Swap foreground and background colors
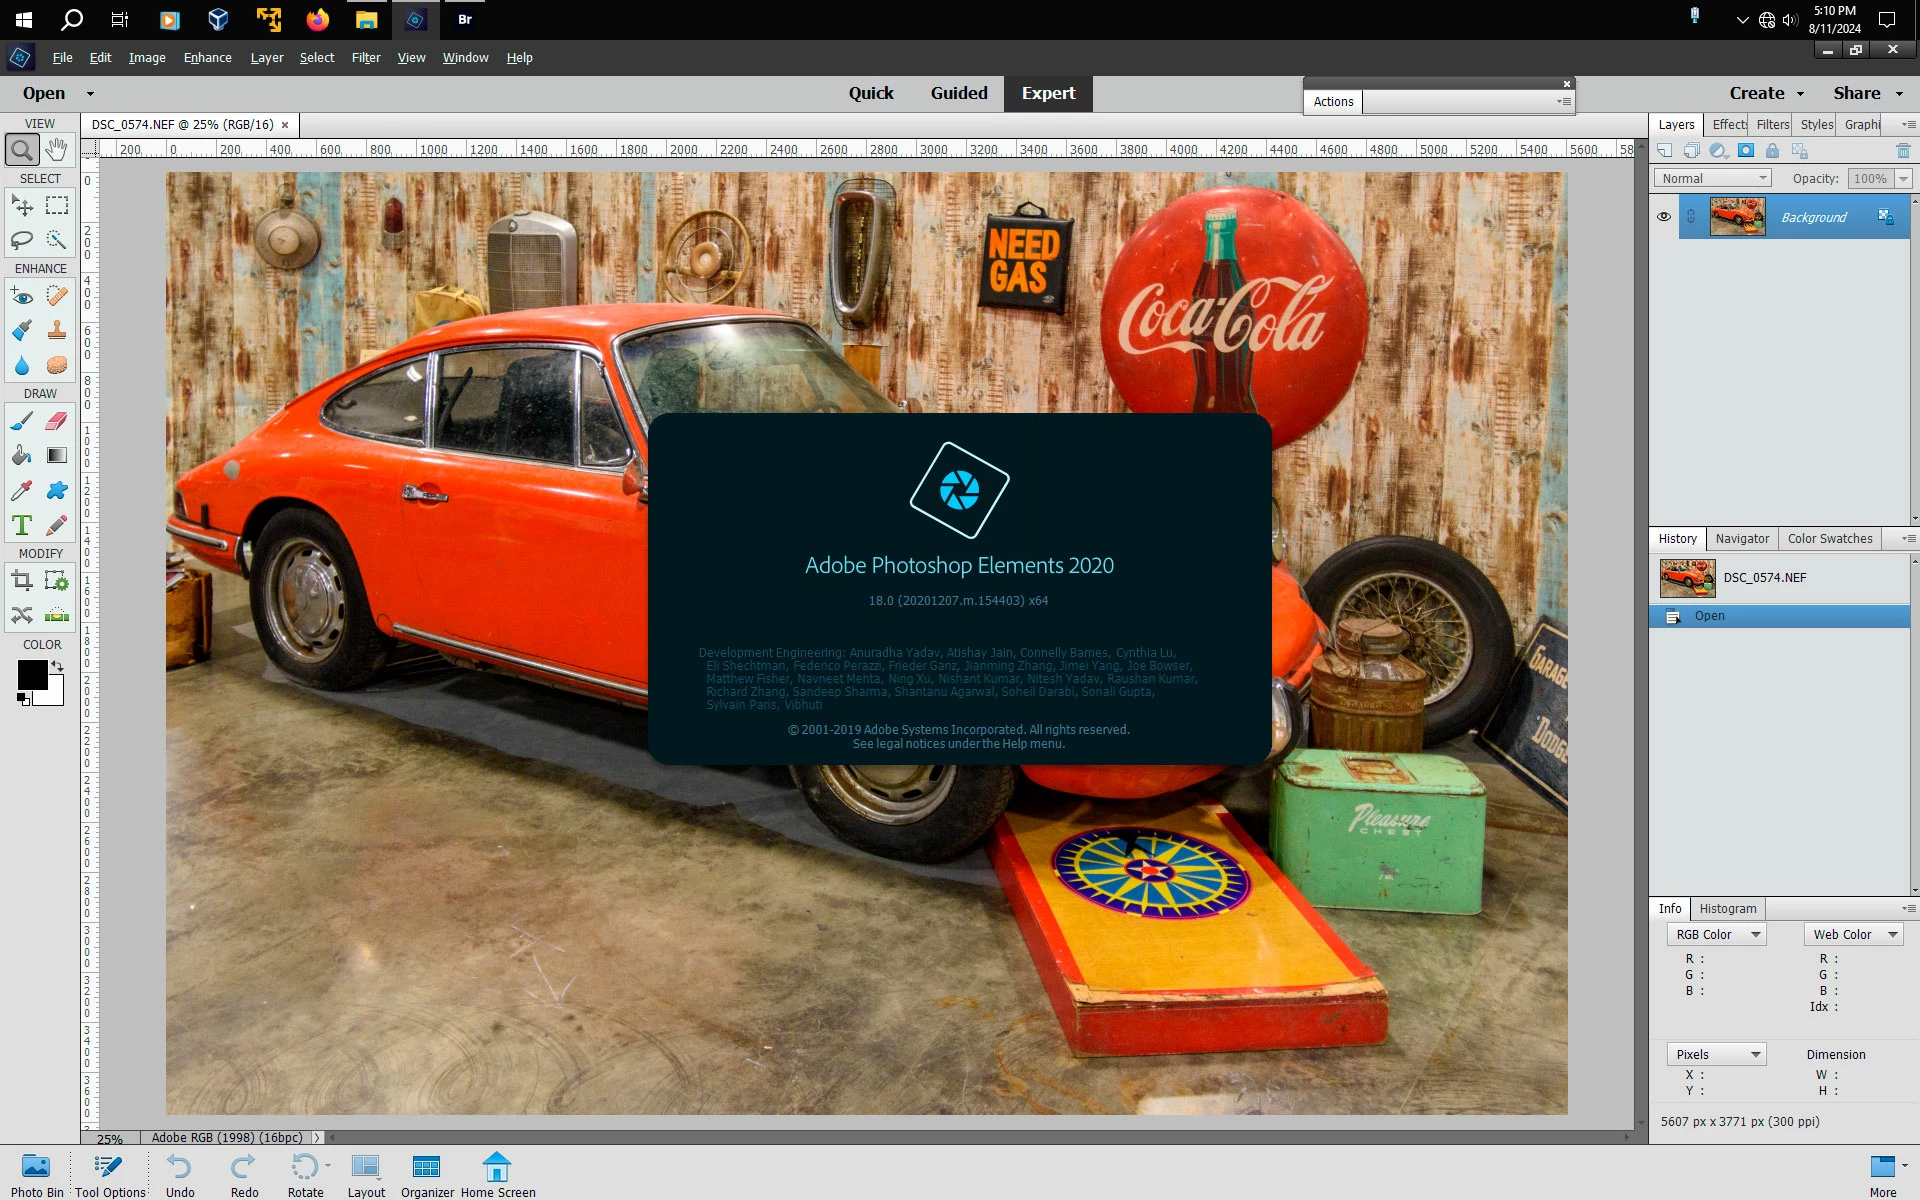Viewport: 1920px width, 1200px height. 58,665
